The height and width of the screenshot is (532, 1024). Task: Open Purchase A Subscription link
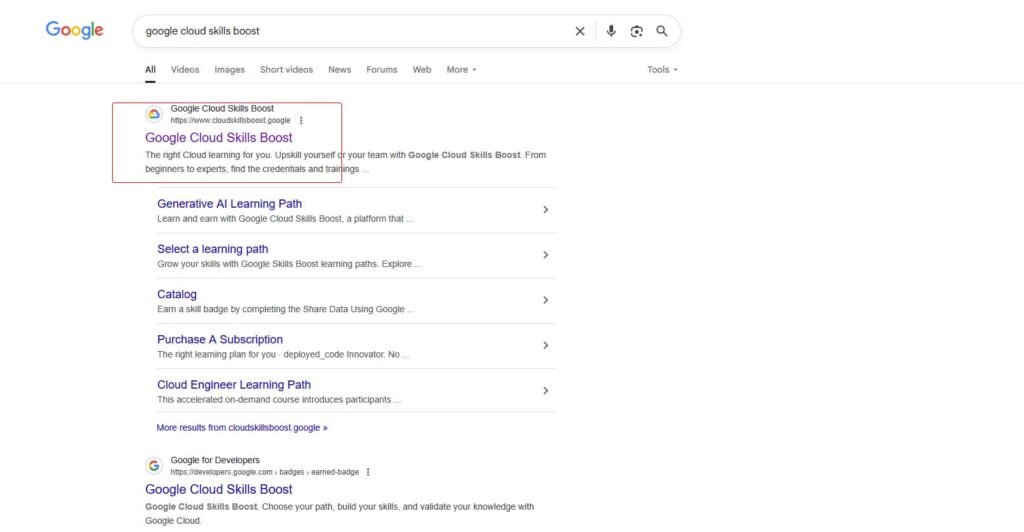[x=219, y=339]
